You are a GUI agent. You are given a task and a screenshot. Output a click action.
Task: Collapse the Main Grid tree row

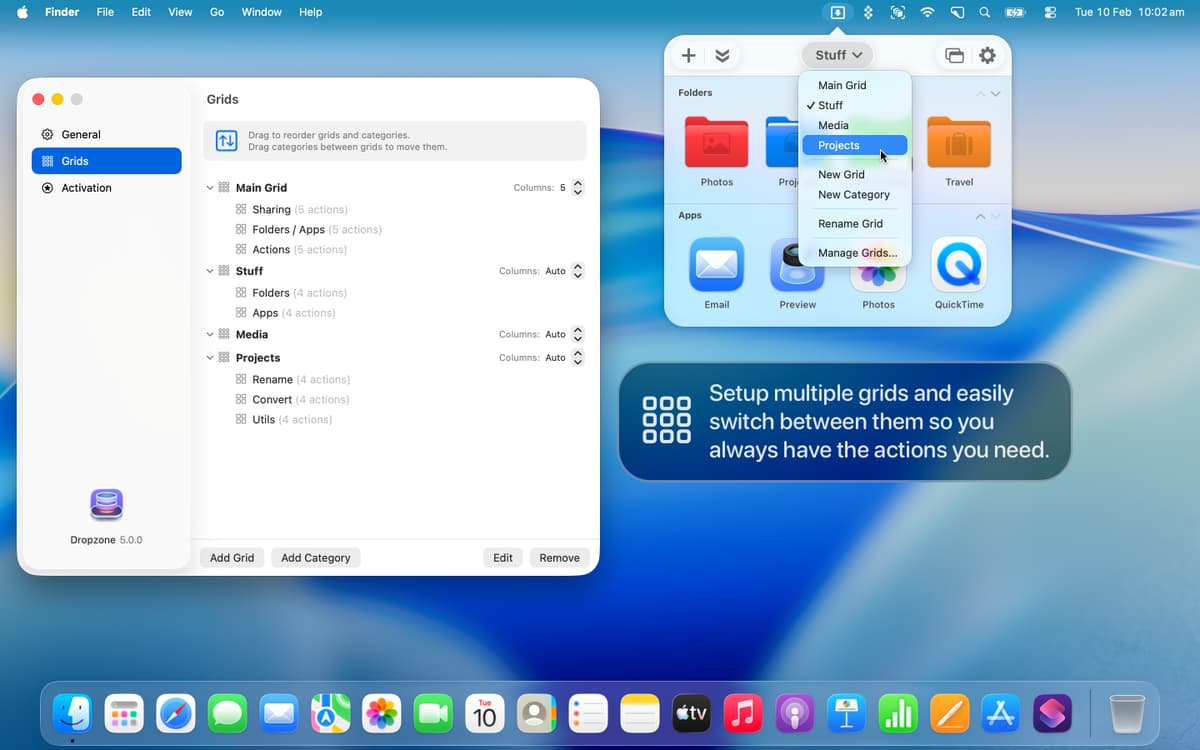(x=210, y=188)
